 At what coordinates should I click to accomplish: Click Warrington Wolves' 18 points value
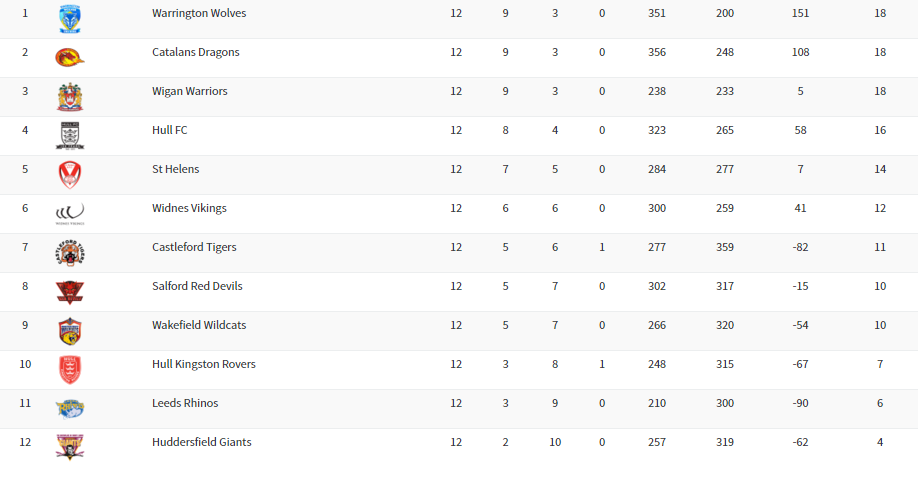(880, 14)
